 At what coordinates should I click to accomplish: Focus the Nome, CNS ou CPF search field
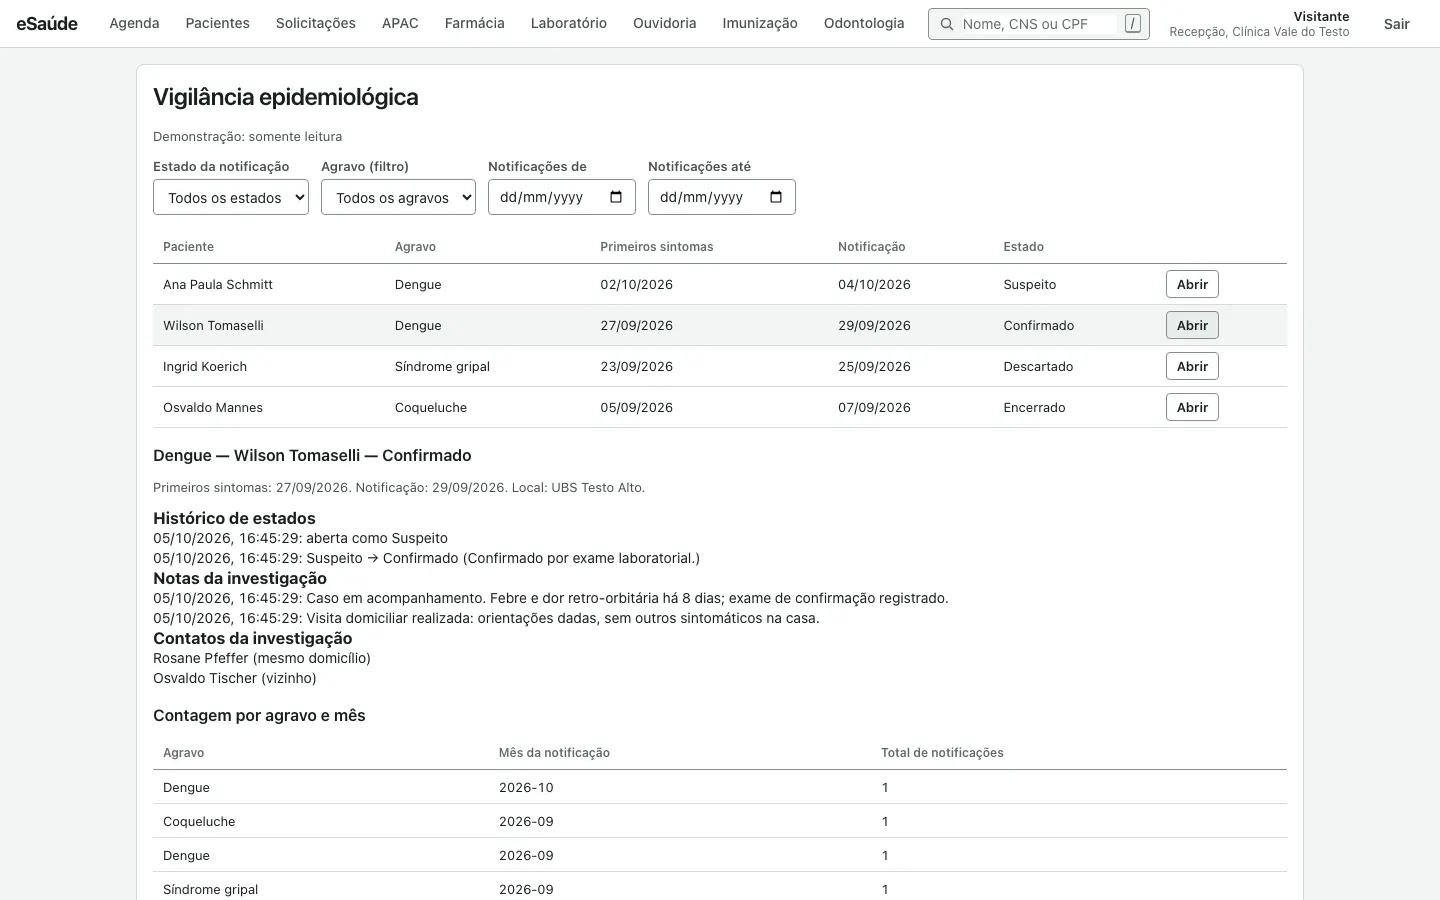coord(1038,24)
